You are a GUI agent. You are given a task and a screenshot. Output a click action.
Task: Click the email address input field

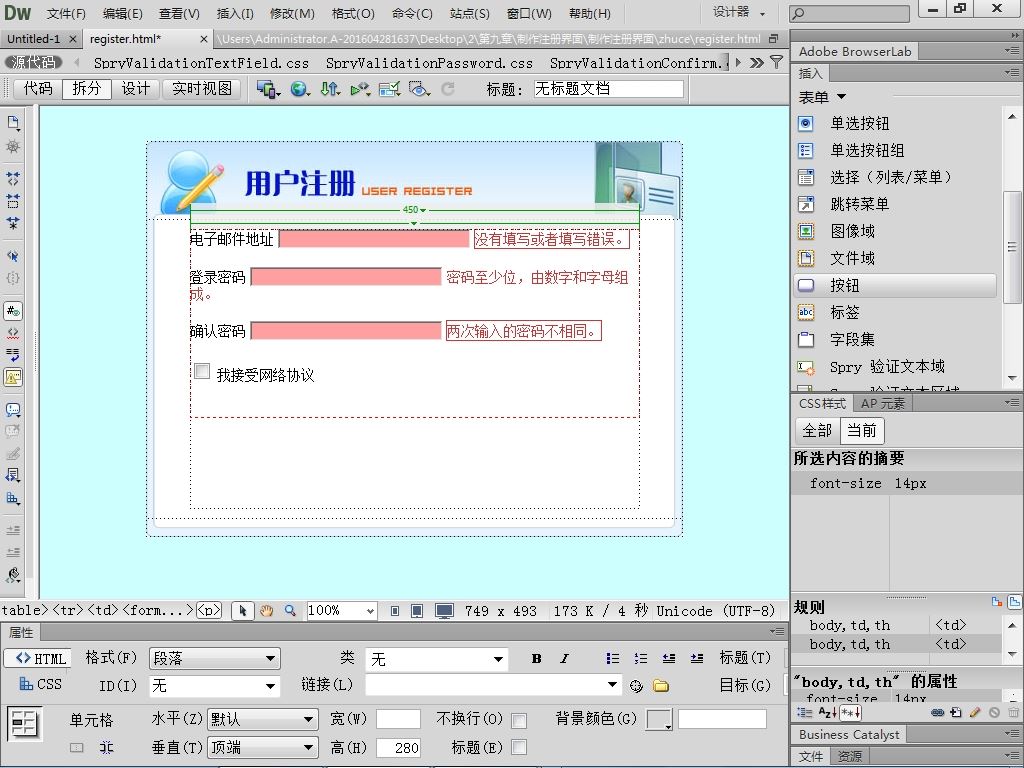(x=374, y=239)
